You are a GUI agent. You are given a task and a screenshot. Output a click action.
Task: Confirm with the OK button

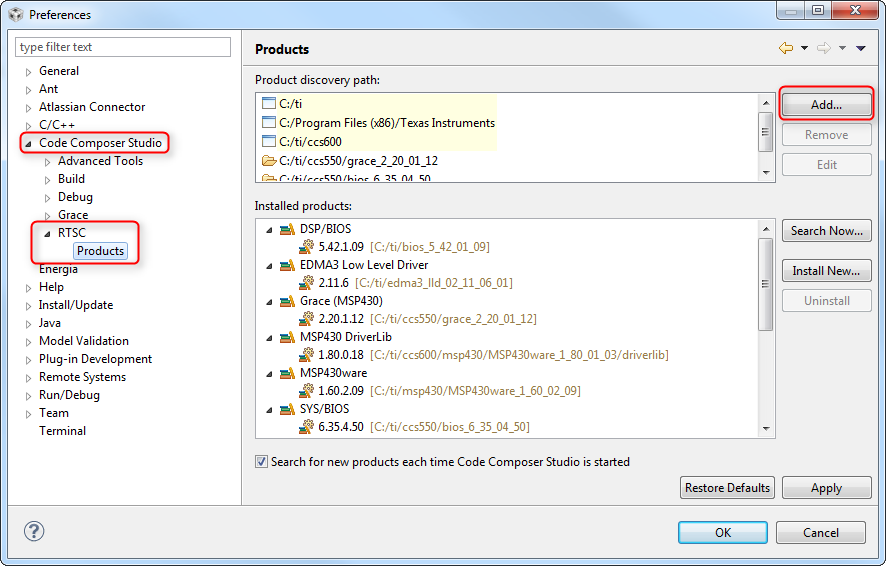723,533
